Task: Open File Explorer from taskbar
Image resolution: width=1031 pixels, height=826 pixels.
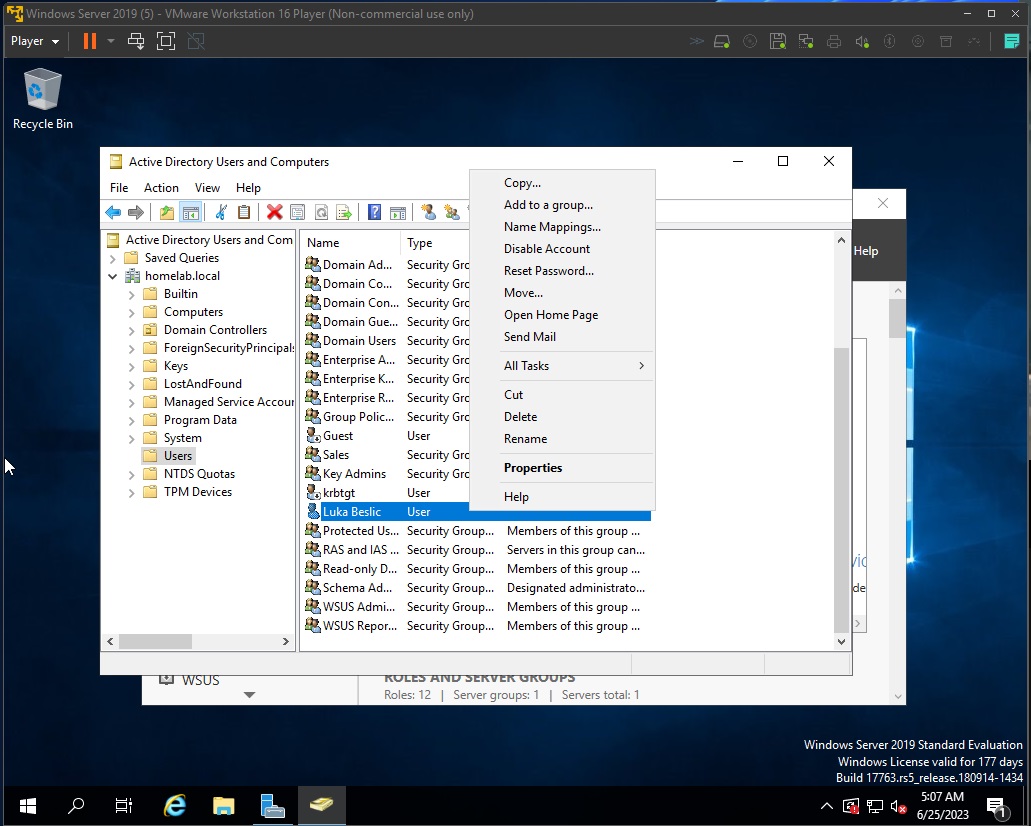Action: (x=224, y=805)
